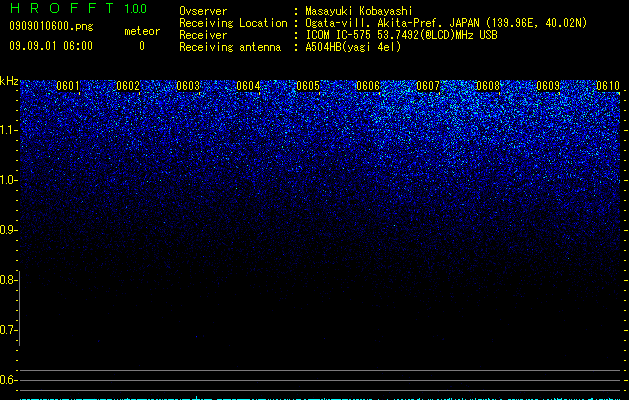
Task: Click the 0604 time marker
Action: (248, 86)
